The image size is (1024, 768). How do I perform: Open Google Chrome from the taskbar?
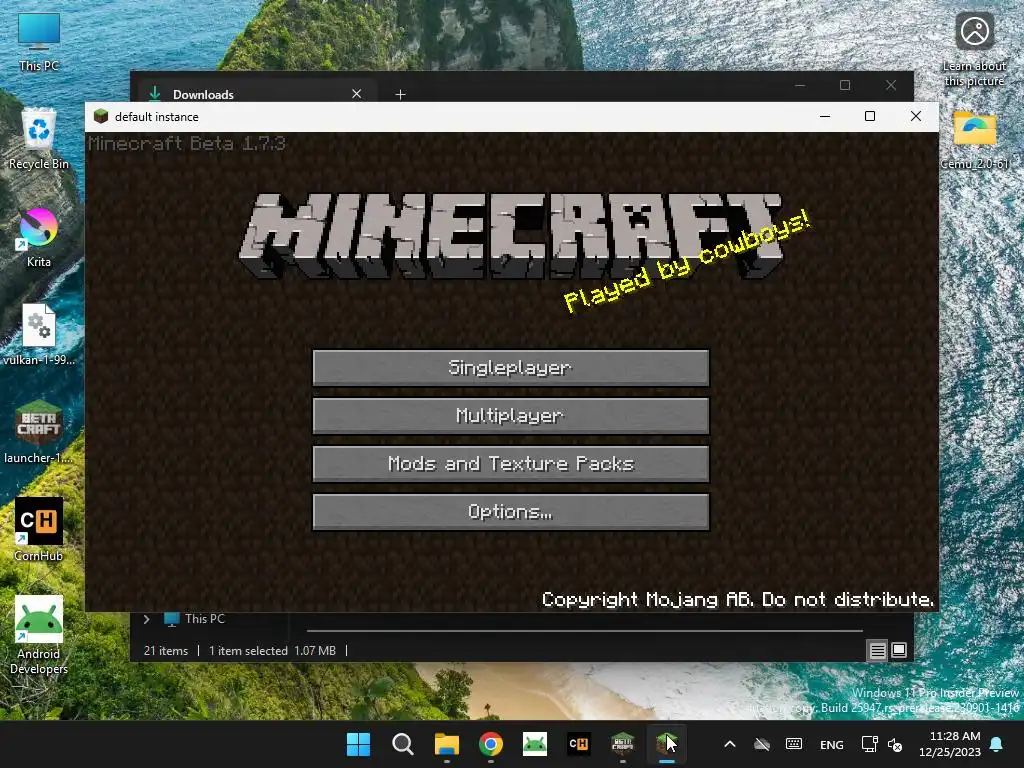pyautogui.click(x=490, y=744)
